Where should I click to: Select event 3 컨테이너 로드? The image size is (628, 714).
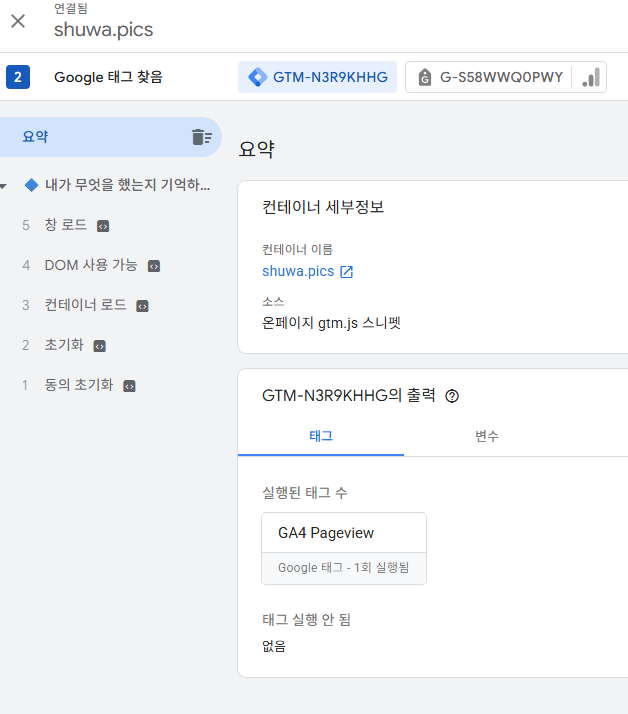tap(85, 305)
